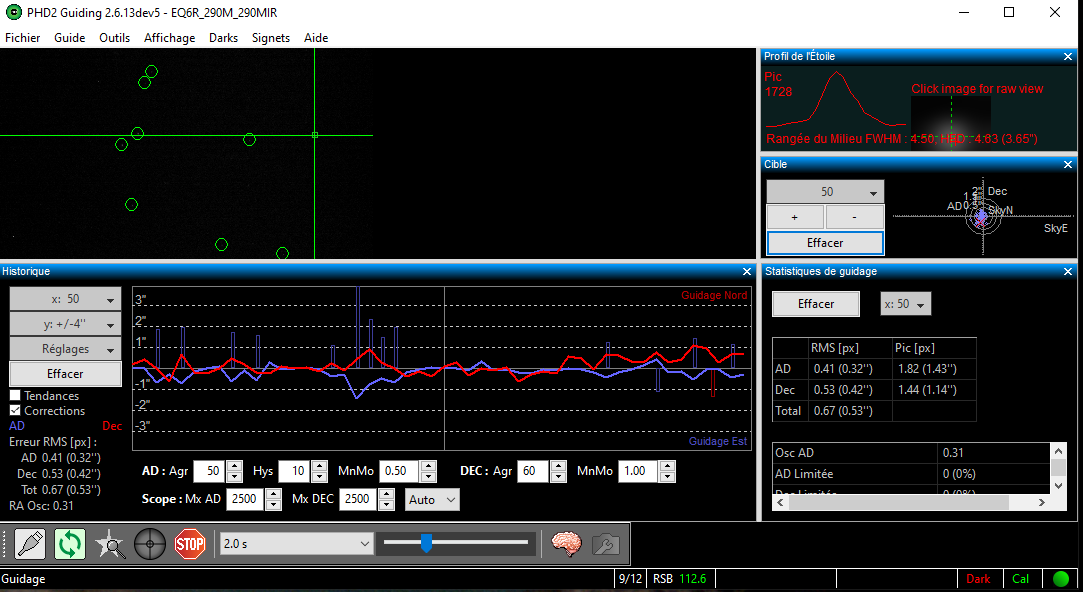Click the statistics scroll up arrow
This screenshot has height=592, width=1083.
[1057, 451]
